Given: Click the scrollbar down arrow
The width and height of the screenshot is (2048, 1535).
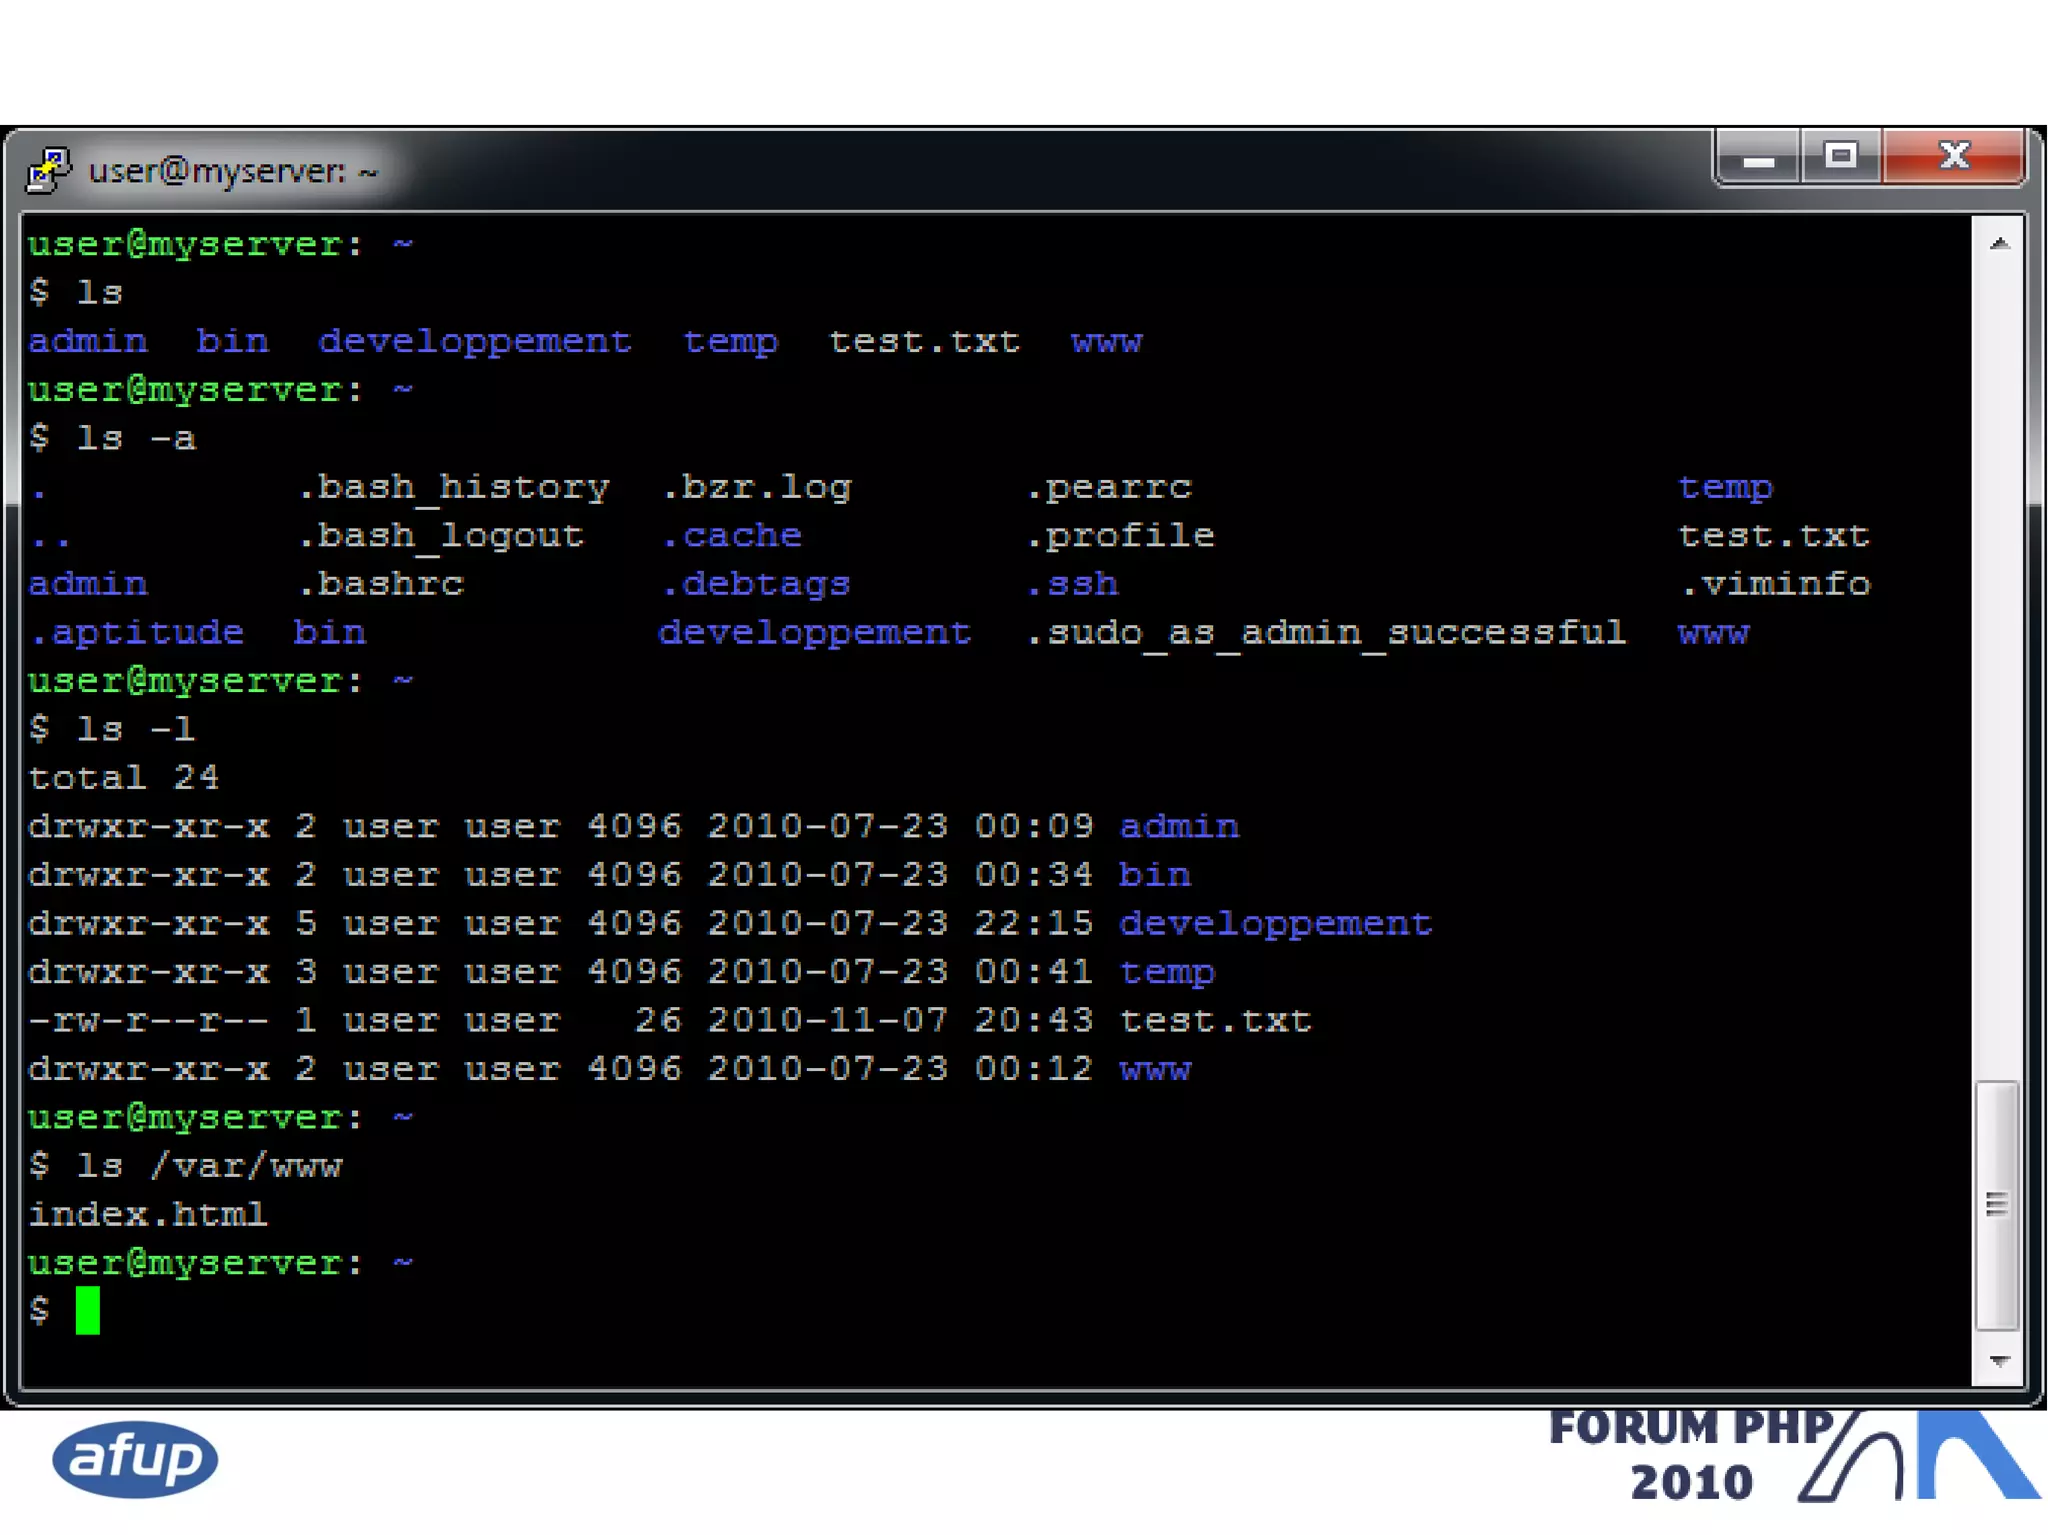Looking at the screenshot, I should click(1999, 1361).
